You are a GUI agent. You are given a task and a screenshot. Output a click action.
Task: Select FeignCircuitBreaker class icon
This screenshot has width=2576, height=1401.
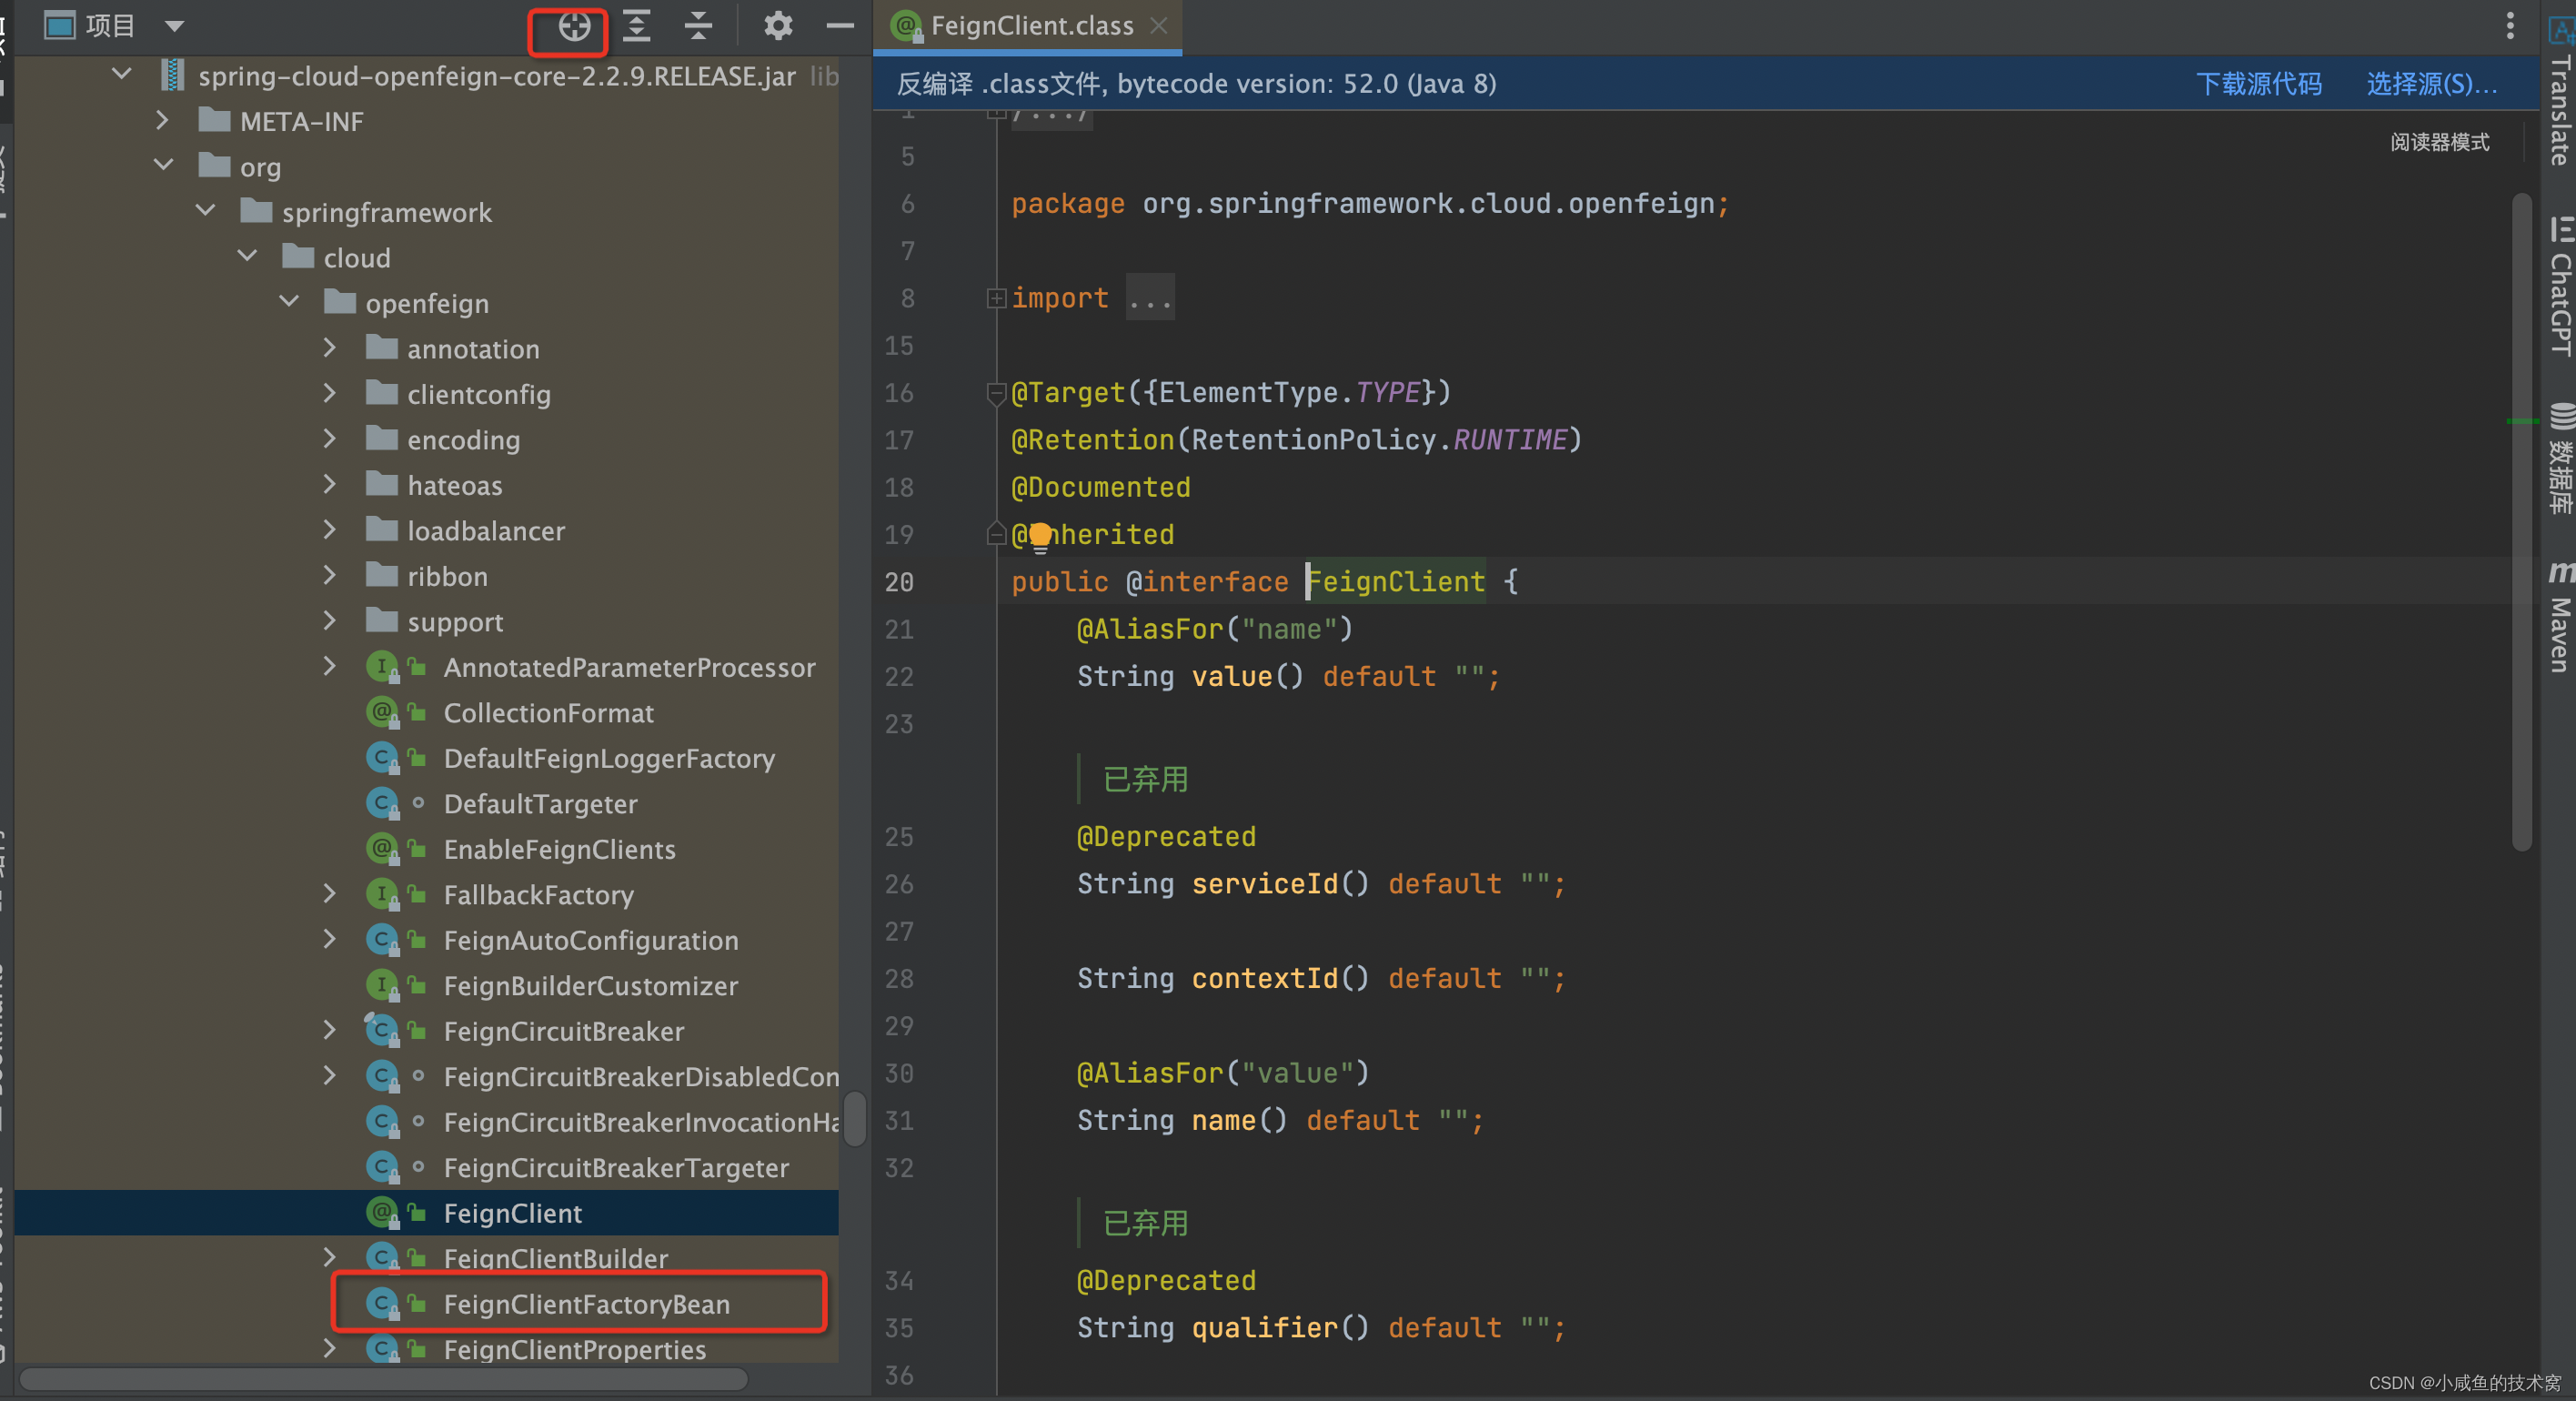pos(382,1031)
